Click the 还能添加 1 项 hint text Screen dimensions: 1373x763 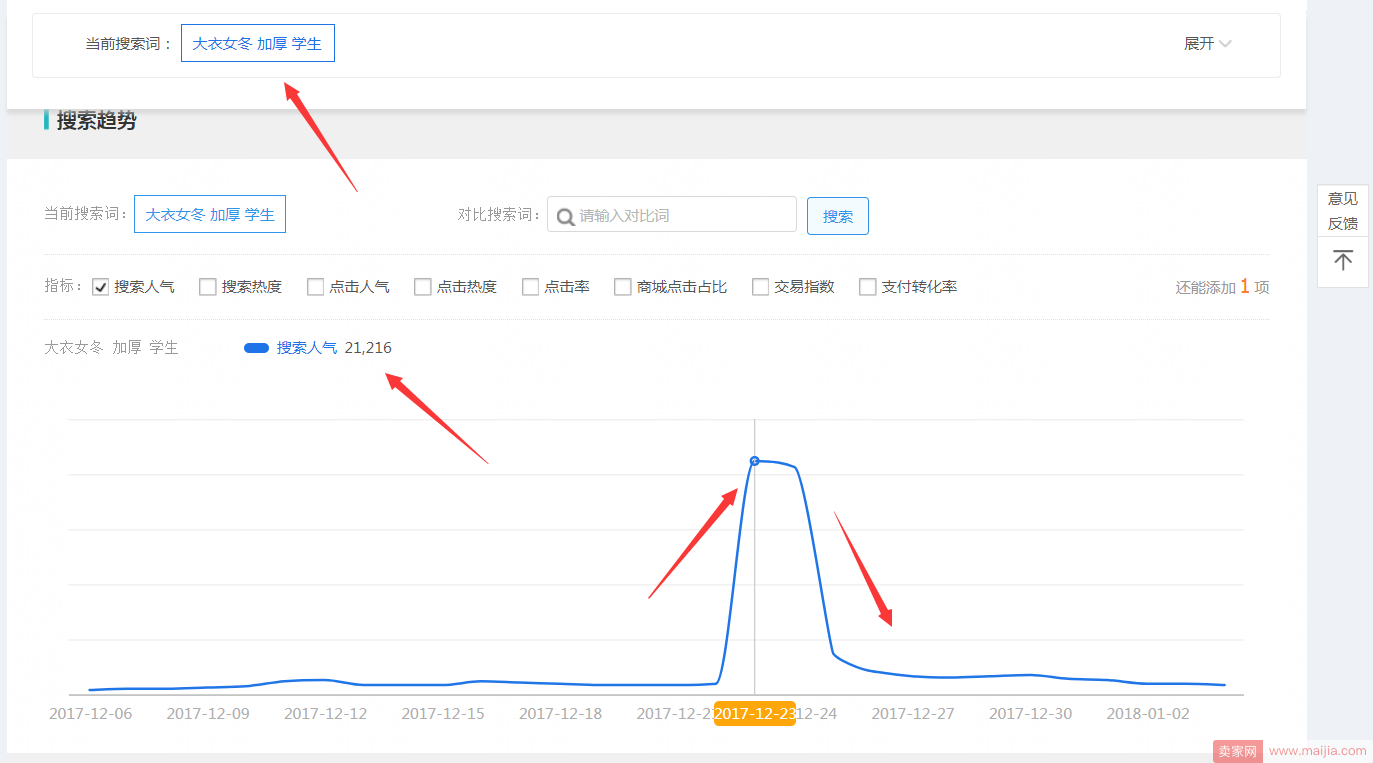coord(1222,287)
